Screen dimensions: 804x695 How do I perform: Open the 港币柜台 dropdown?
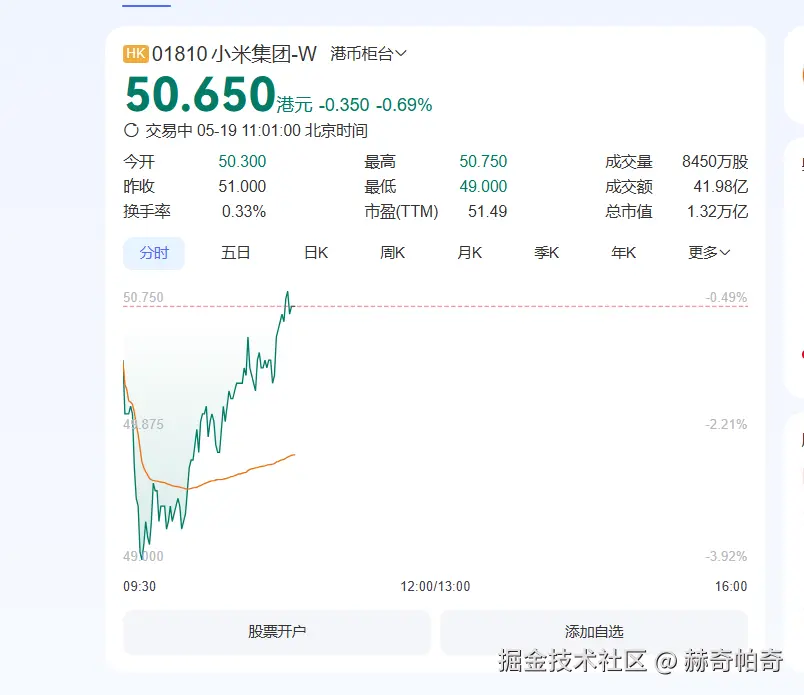click(367, 53)
